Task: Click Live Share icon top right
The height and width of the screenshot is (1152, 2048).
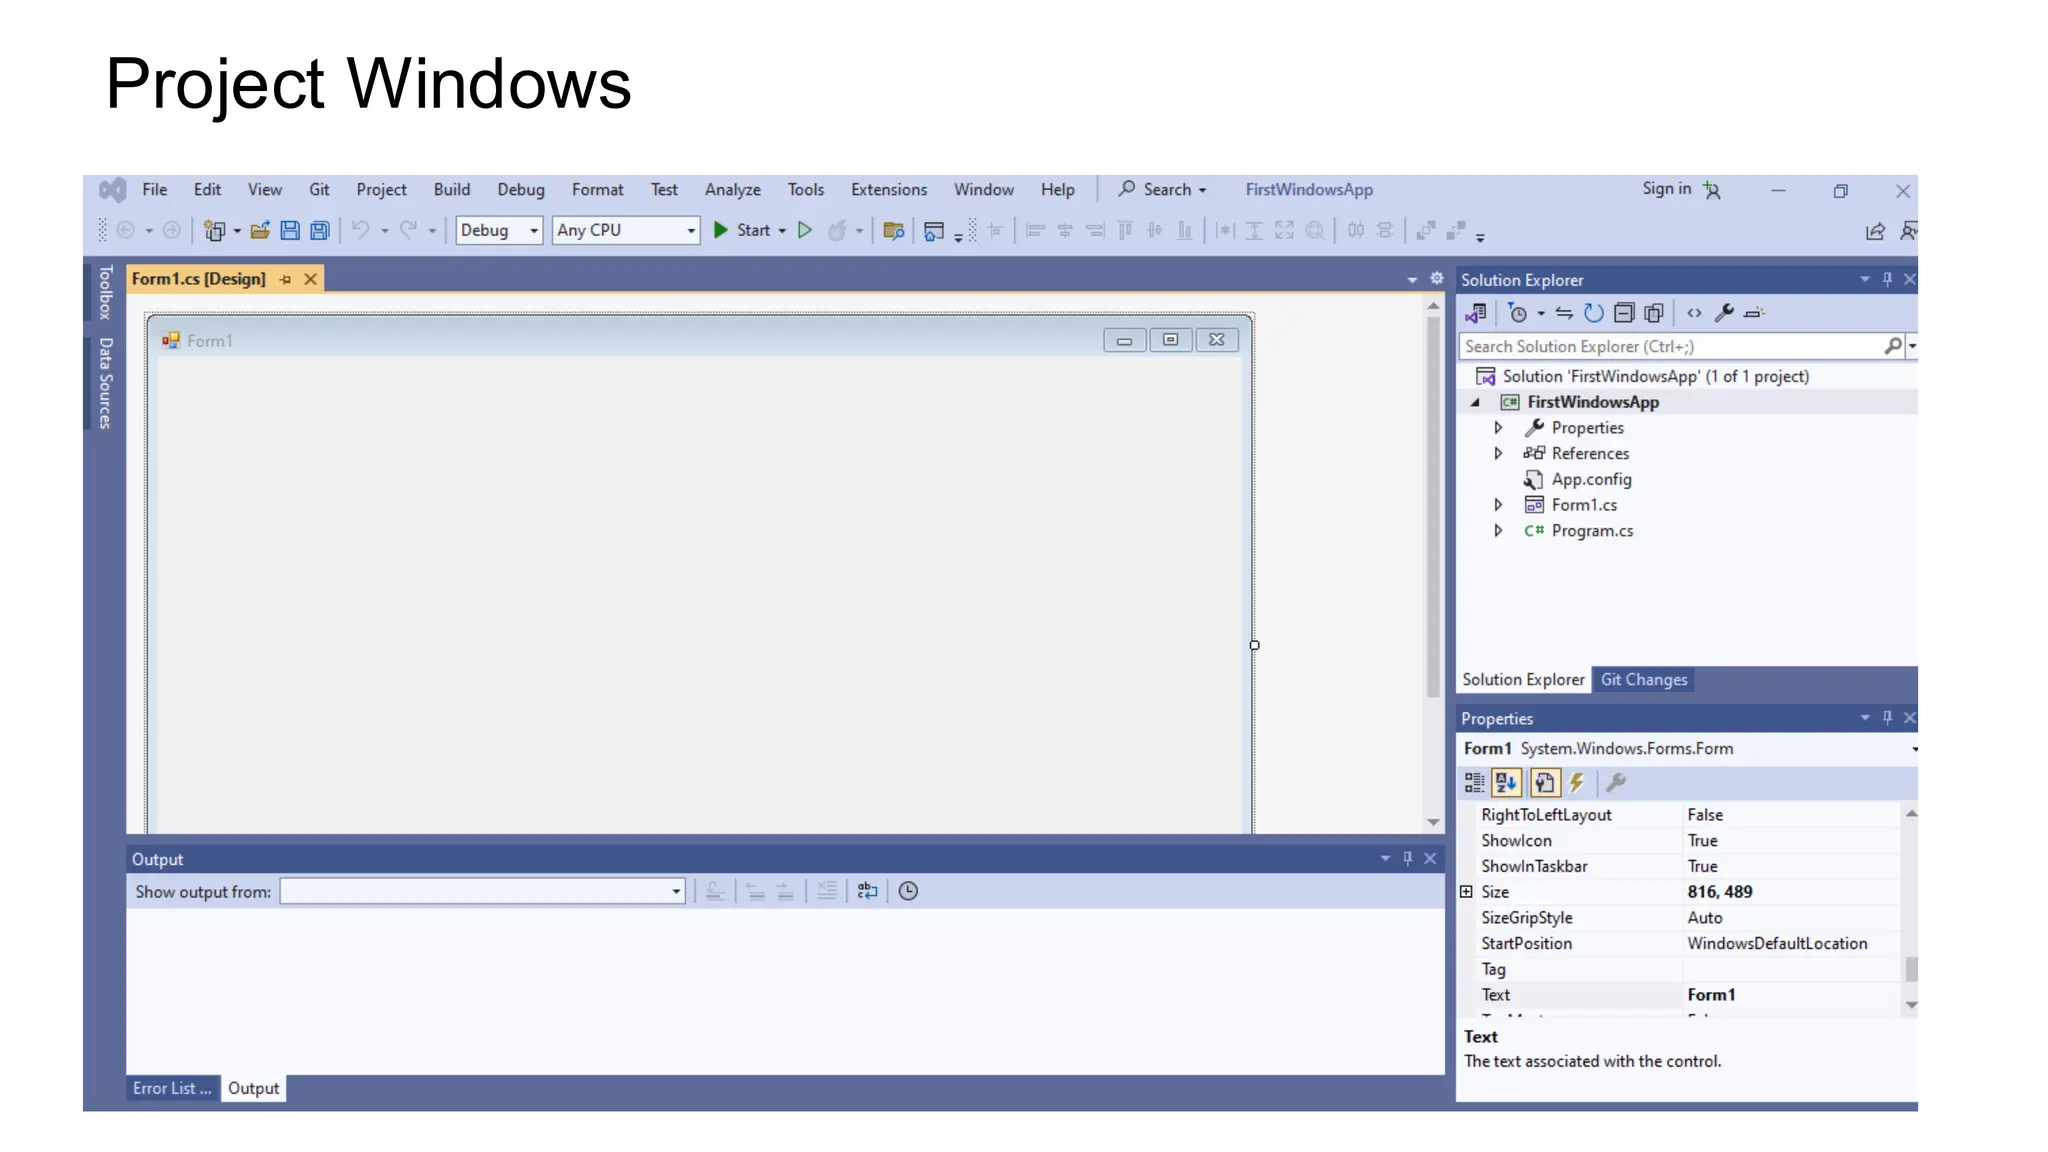Action: pyautogui.click(x=1875, y=231)
